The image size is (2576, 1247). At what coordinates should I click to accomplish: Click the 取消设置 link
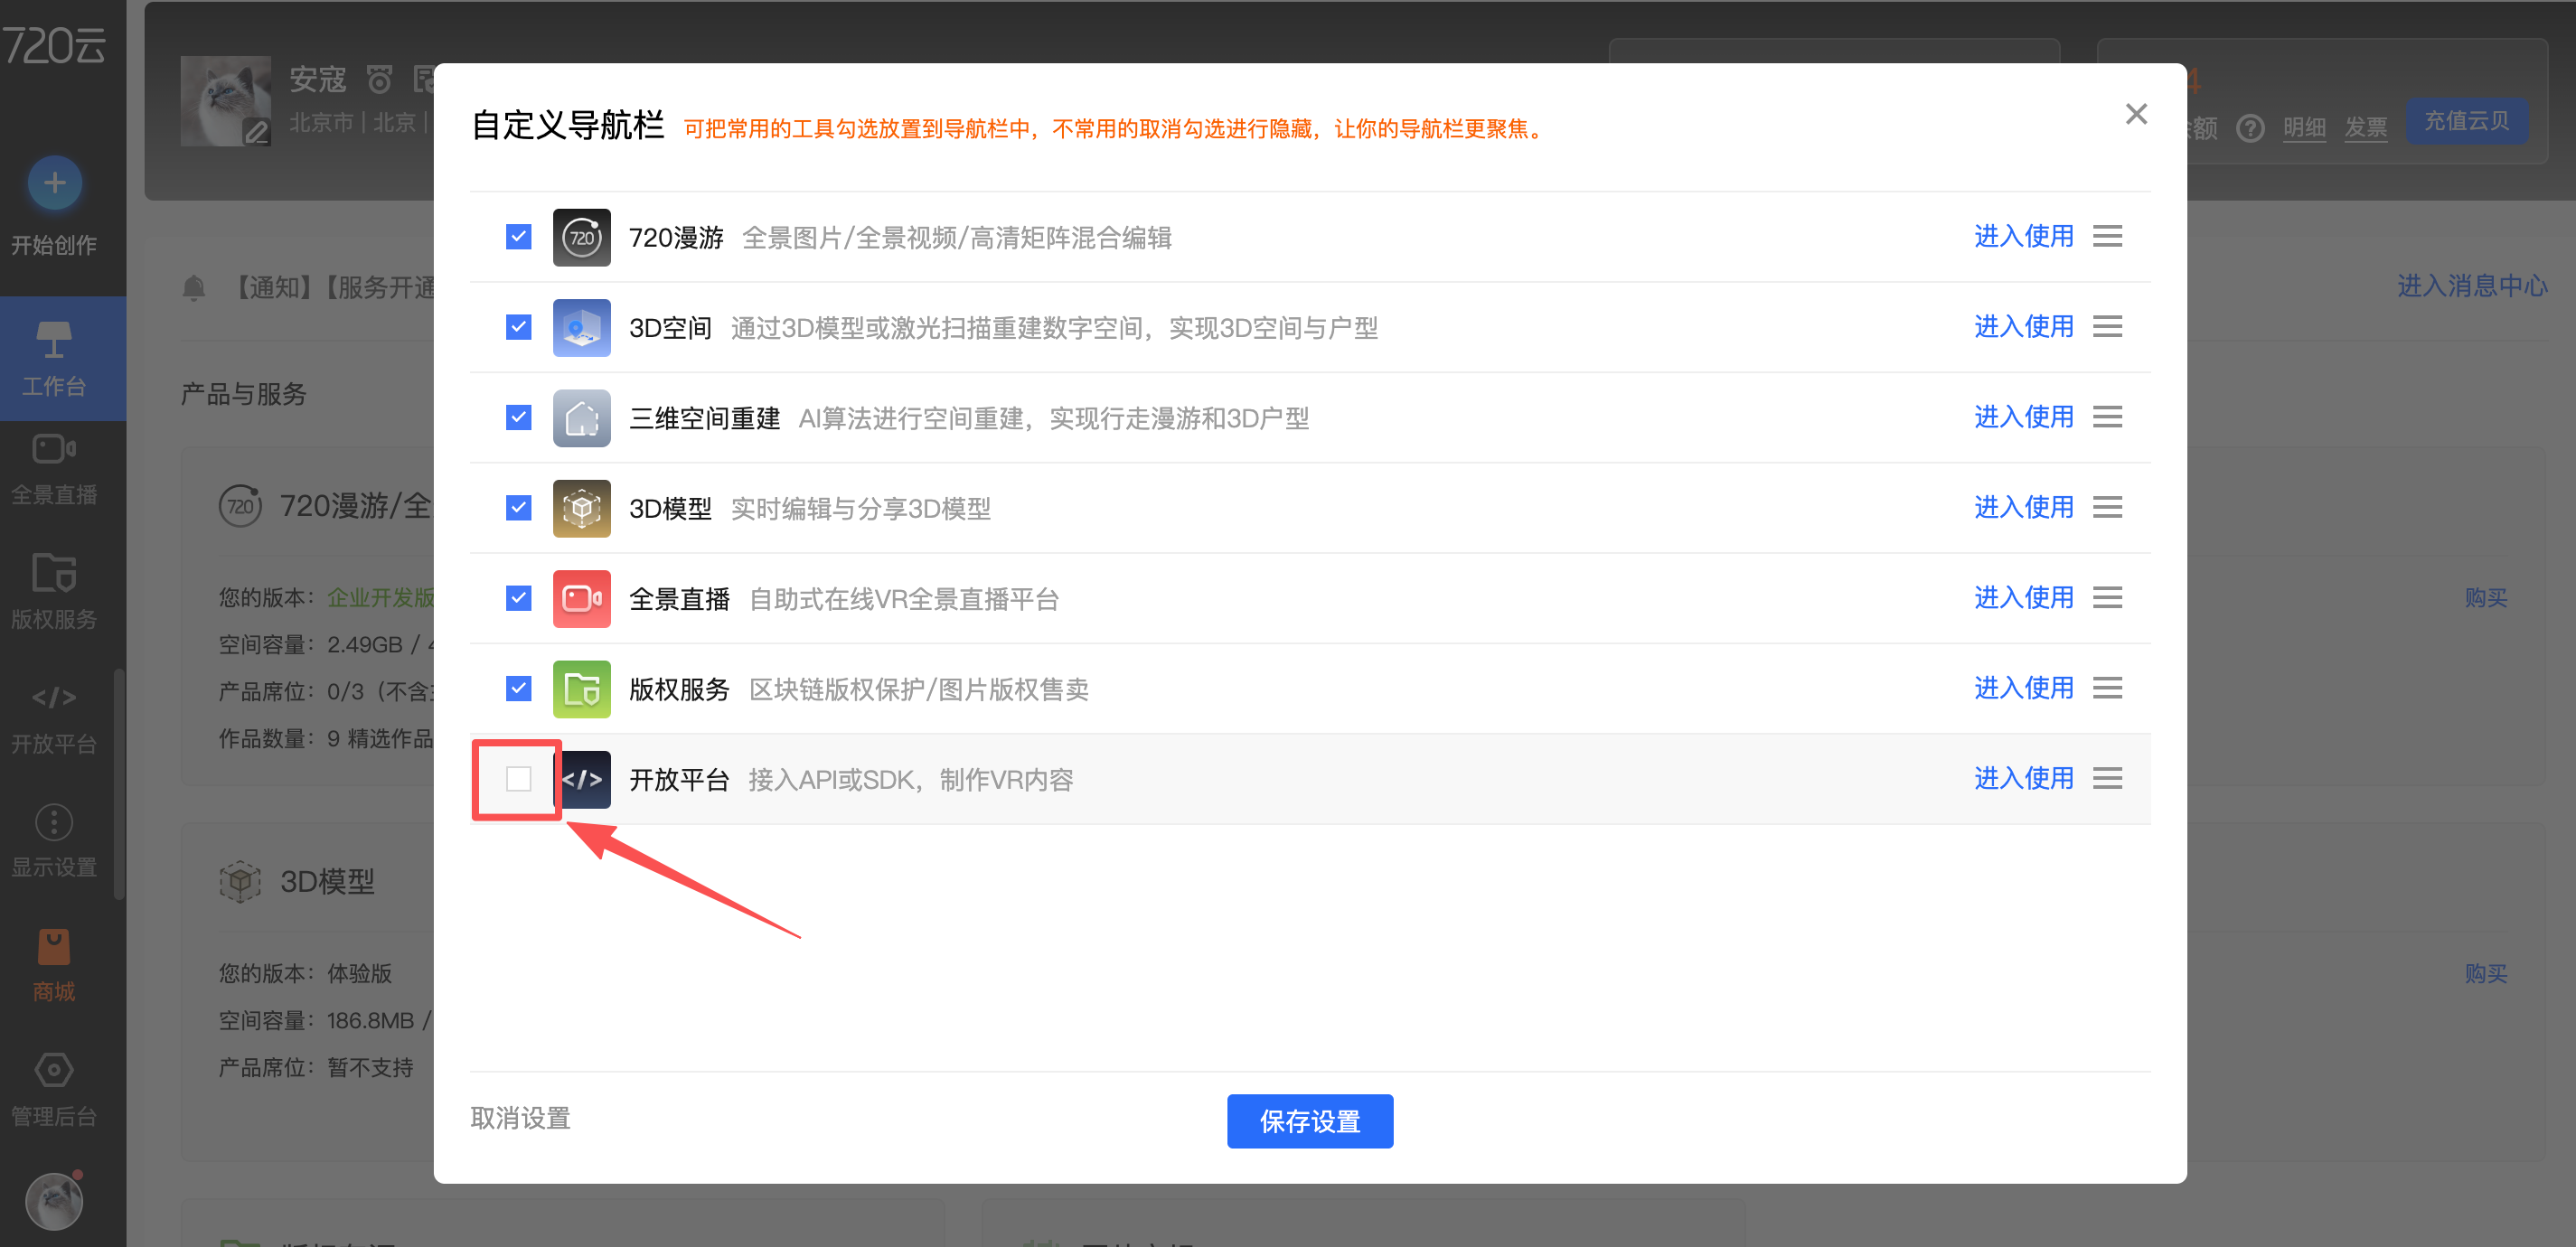(520, 1118)
